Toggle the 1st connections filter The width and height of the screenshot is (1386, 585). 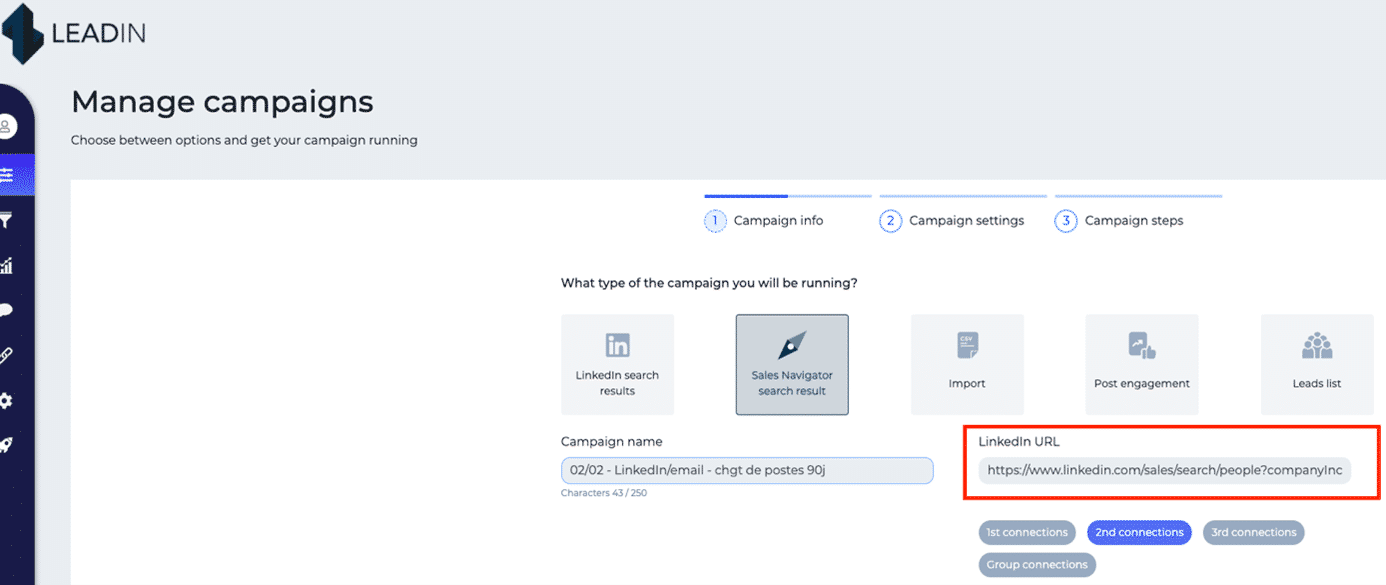click(1027, 533)
